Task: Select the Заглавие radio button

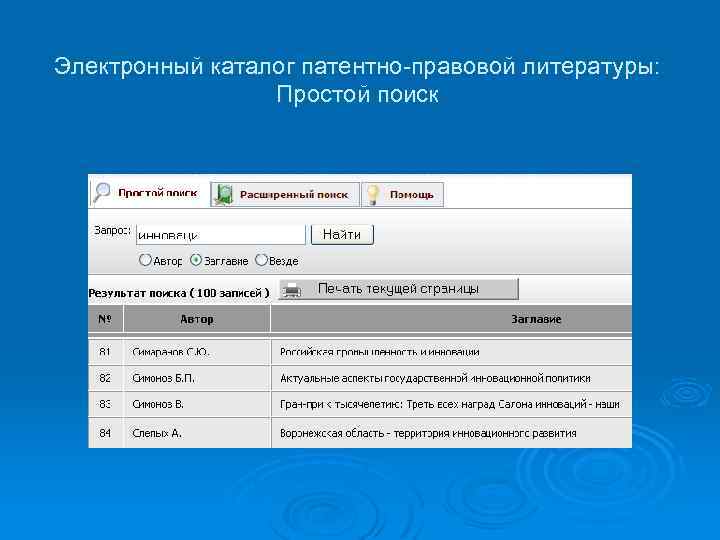Action: pyautogui.click(x=196, y=260)
